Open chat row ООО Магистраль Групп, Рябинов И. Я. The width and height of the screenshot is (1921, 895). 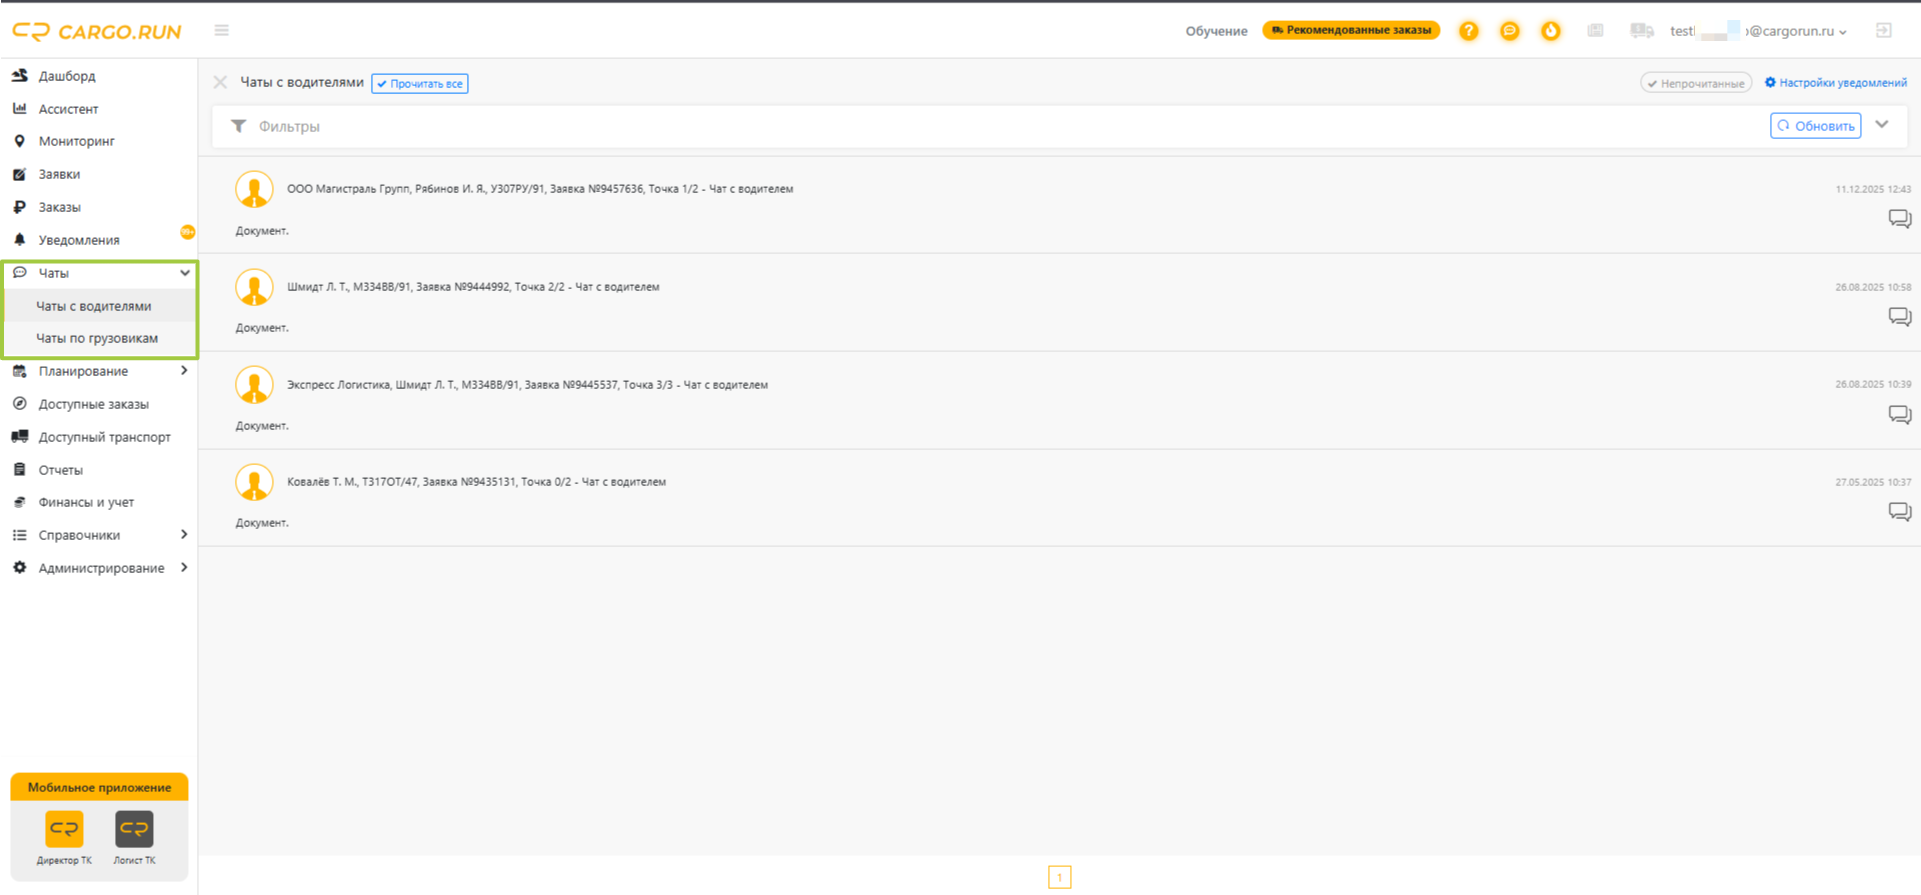[x=1060, y=205]
